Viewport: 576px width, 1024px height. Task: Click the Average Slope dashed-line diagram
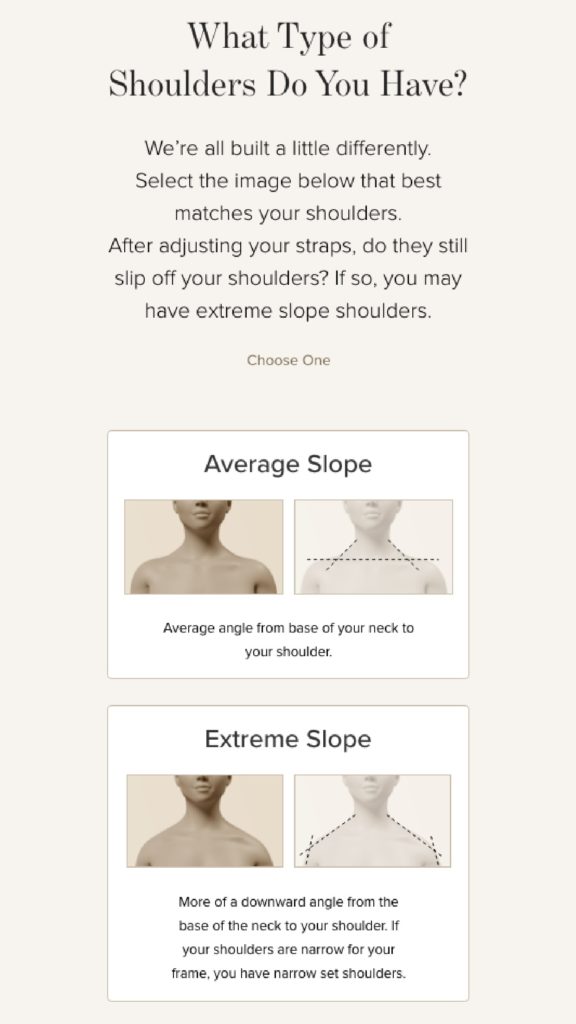tap(374, 547)
